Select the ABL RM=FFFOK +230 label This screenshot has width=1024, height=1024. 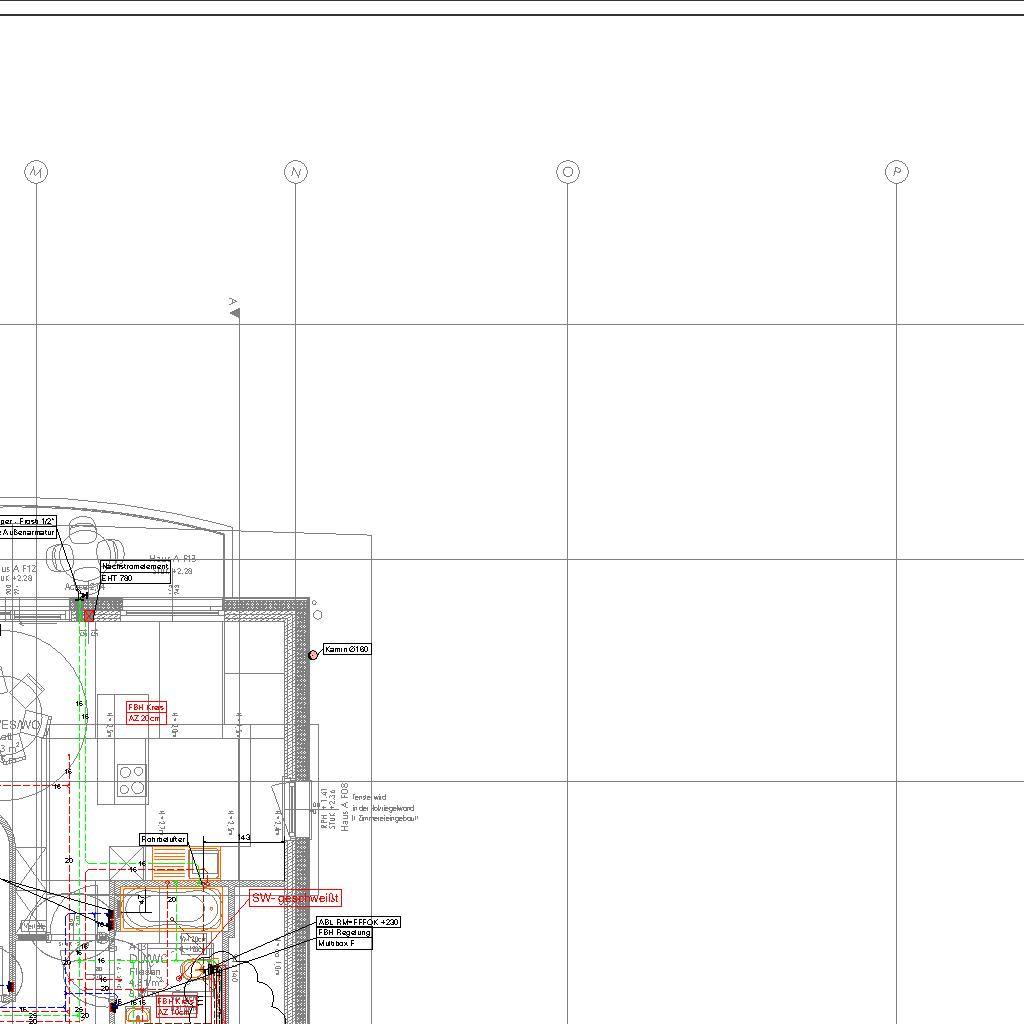[x=358, y=922]
